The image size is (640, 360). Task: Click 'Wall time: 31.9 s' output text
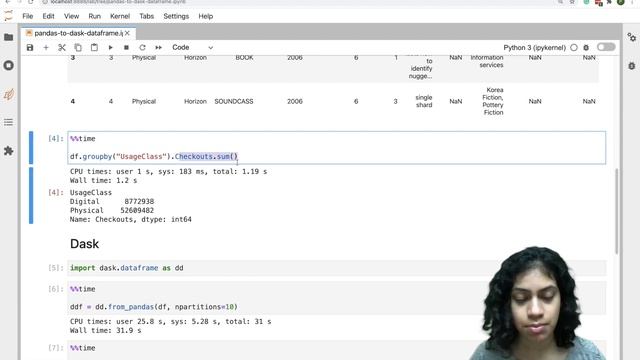105,331
